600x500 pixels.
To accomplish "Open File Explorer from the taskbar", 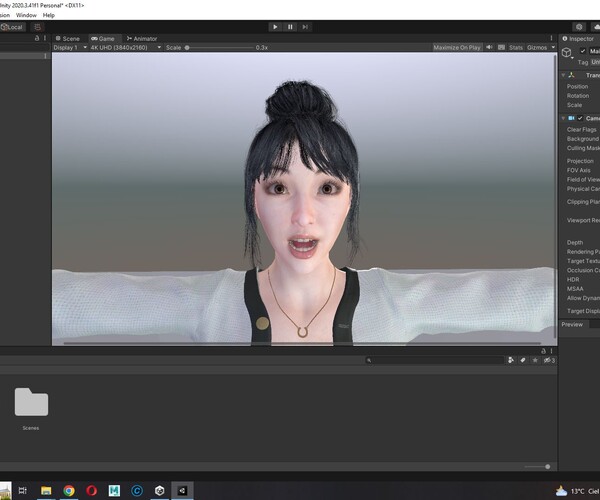I will tap(46, 490).
